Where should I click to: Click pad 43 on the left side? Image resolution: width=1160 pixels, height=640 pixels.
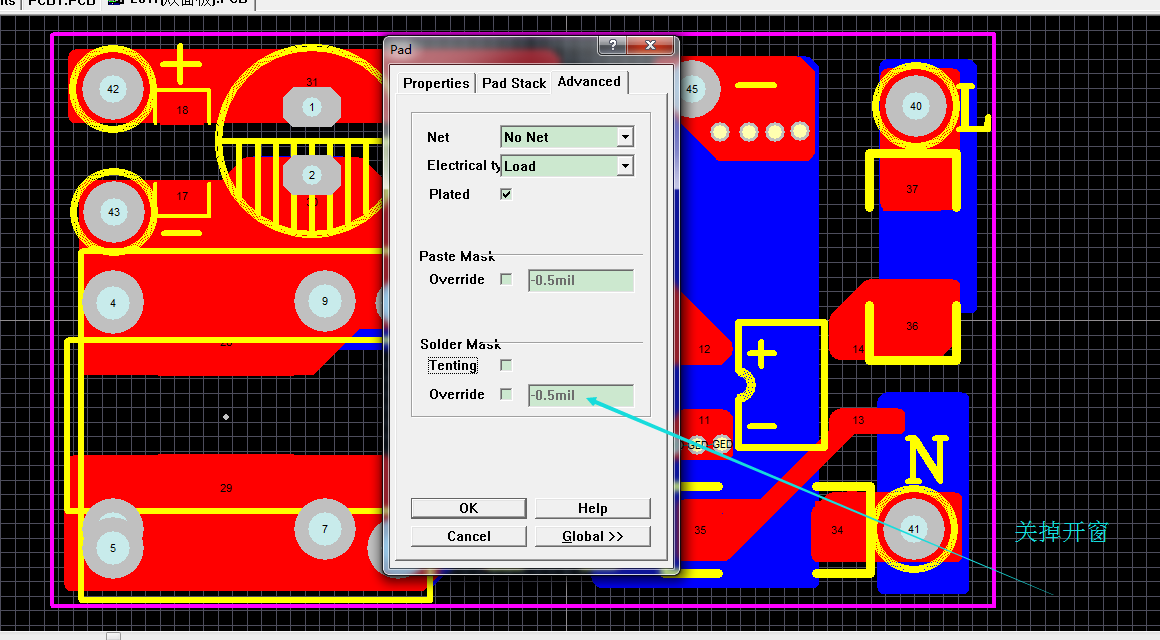click(x=113, y=212)
